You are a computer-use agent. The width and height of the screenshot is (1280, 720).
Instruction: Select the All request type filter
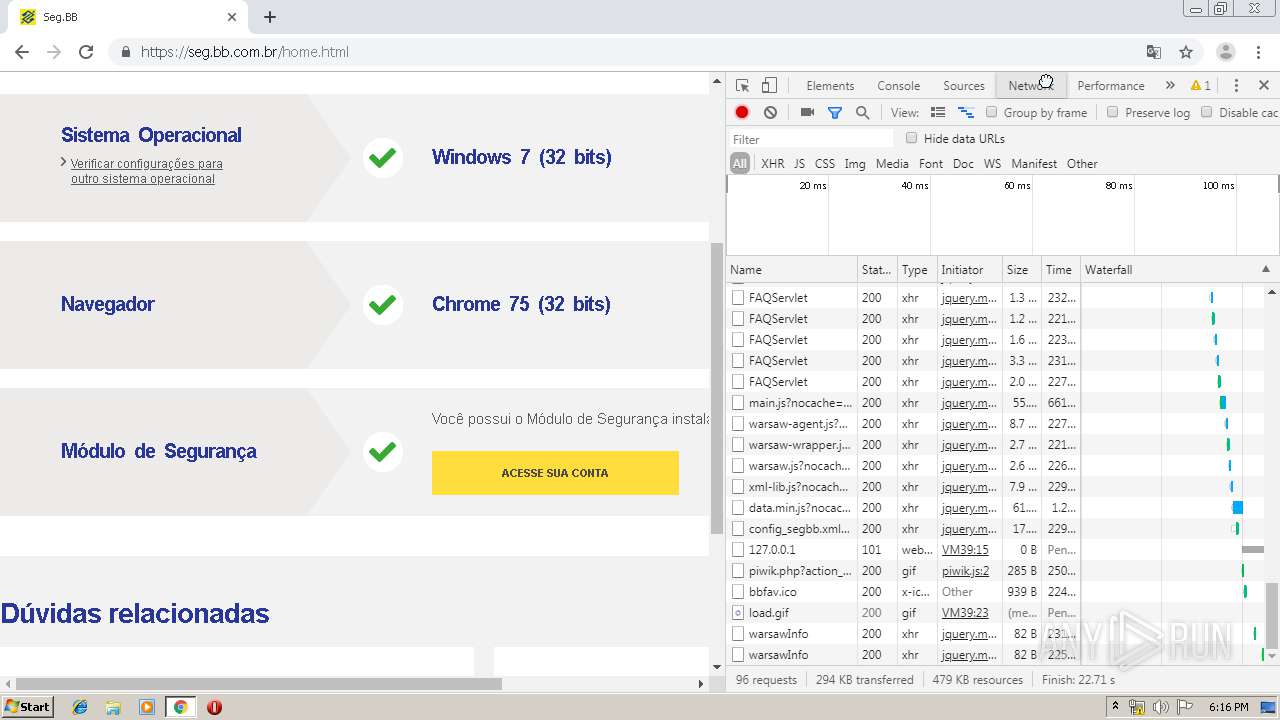pos(740,164)
